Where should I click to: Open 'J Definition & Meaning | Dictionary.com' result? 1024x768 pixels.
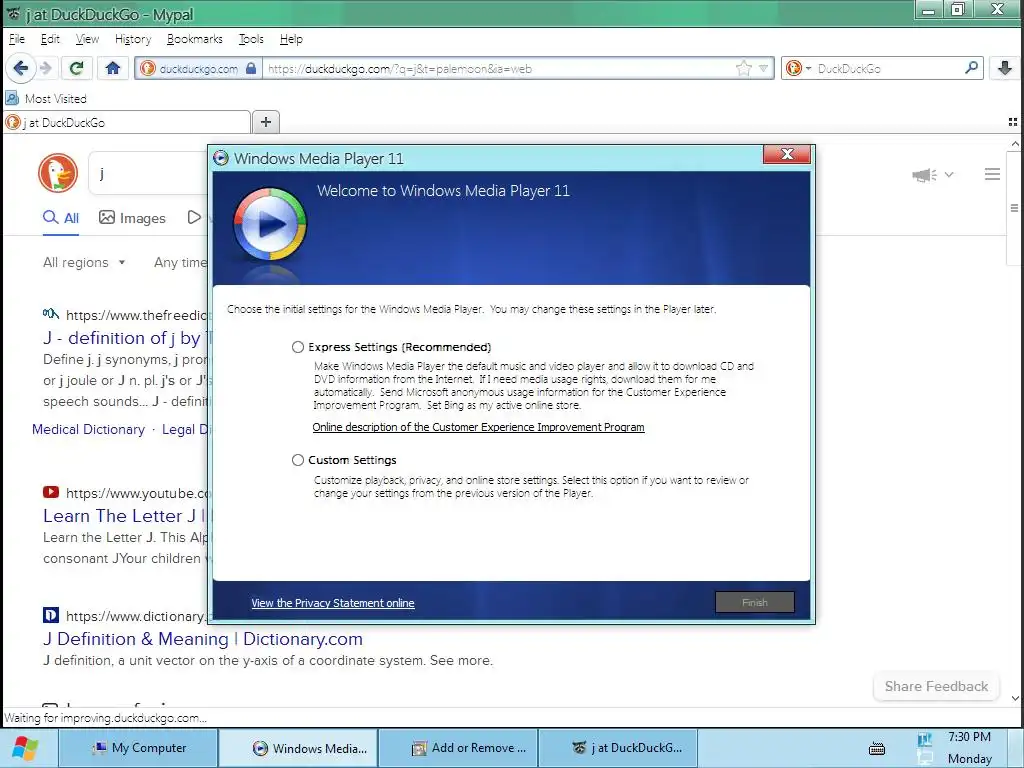pos(202,639)
